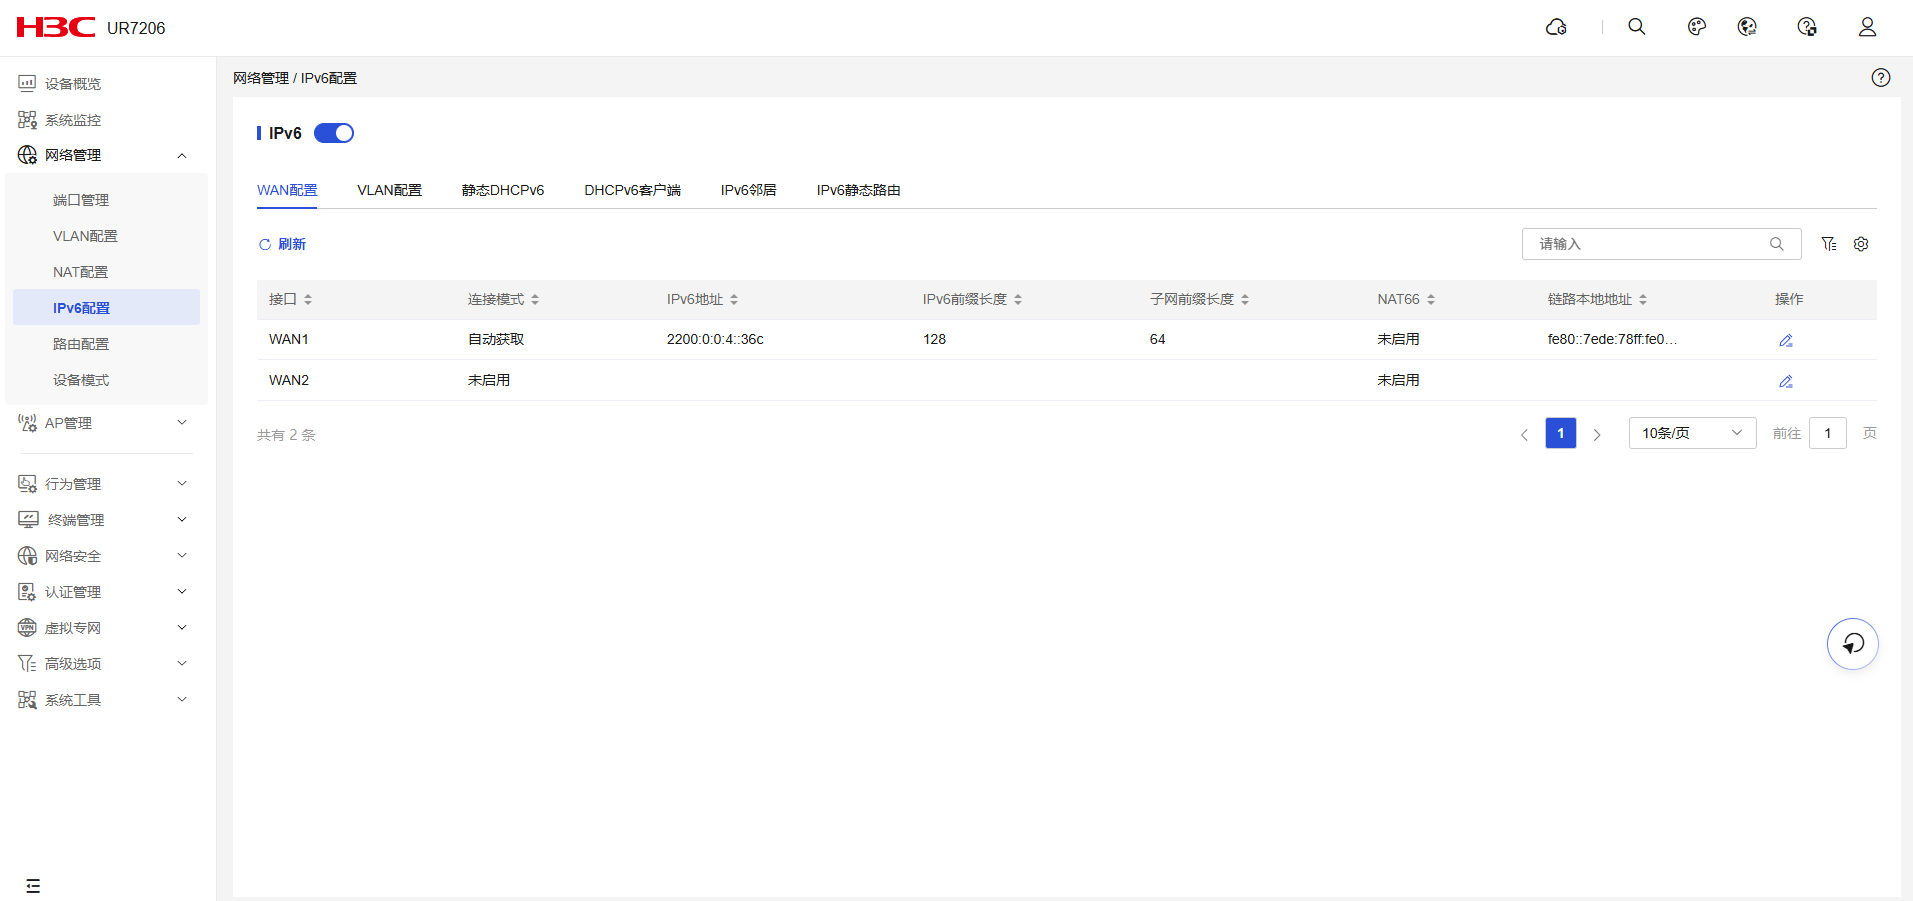Switch to the IPv6静态路由 tab

pos(858,190)
